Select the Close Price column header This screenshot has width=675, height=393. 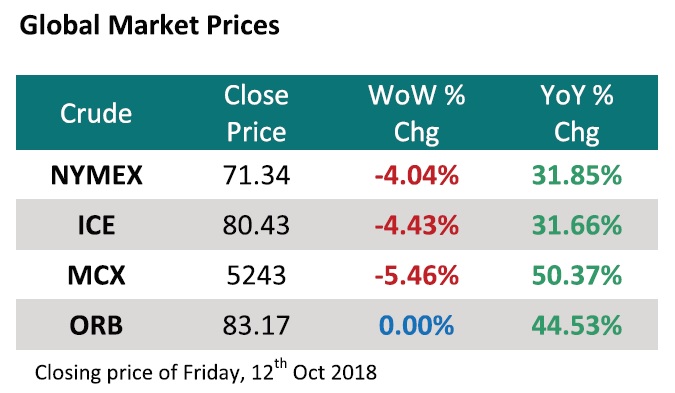click(x=256, y=113)
